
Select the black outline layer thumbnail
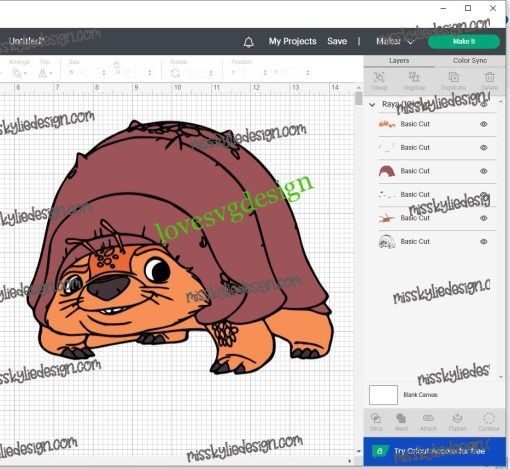(x=387, y=242)
